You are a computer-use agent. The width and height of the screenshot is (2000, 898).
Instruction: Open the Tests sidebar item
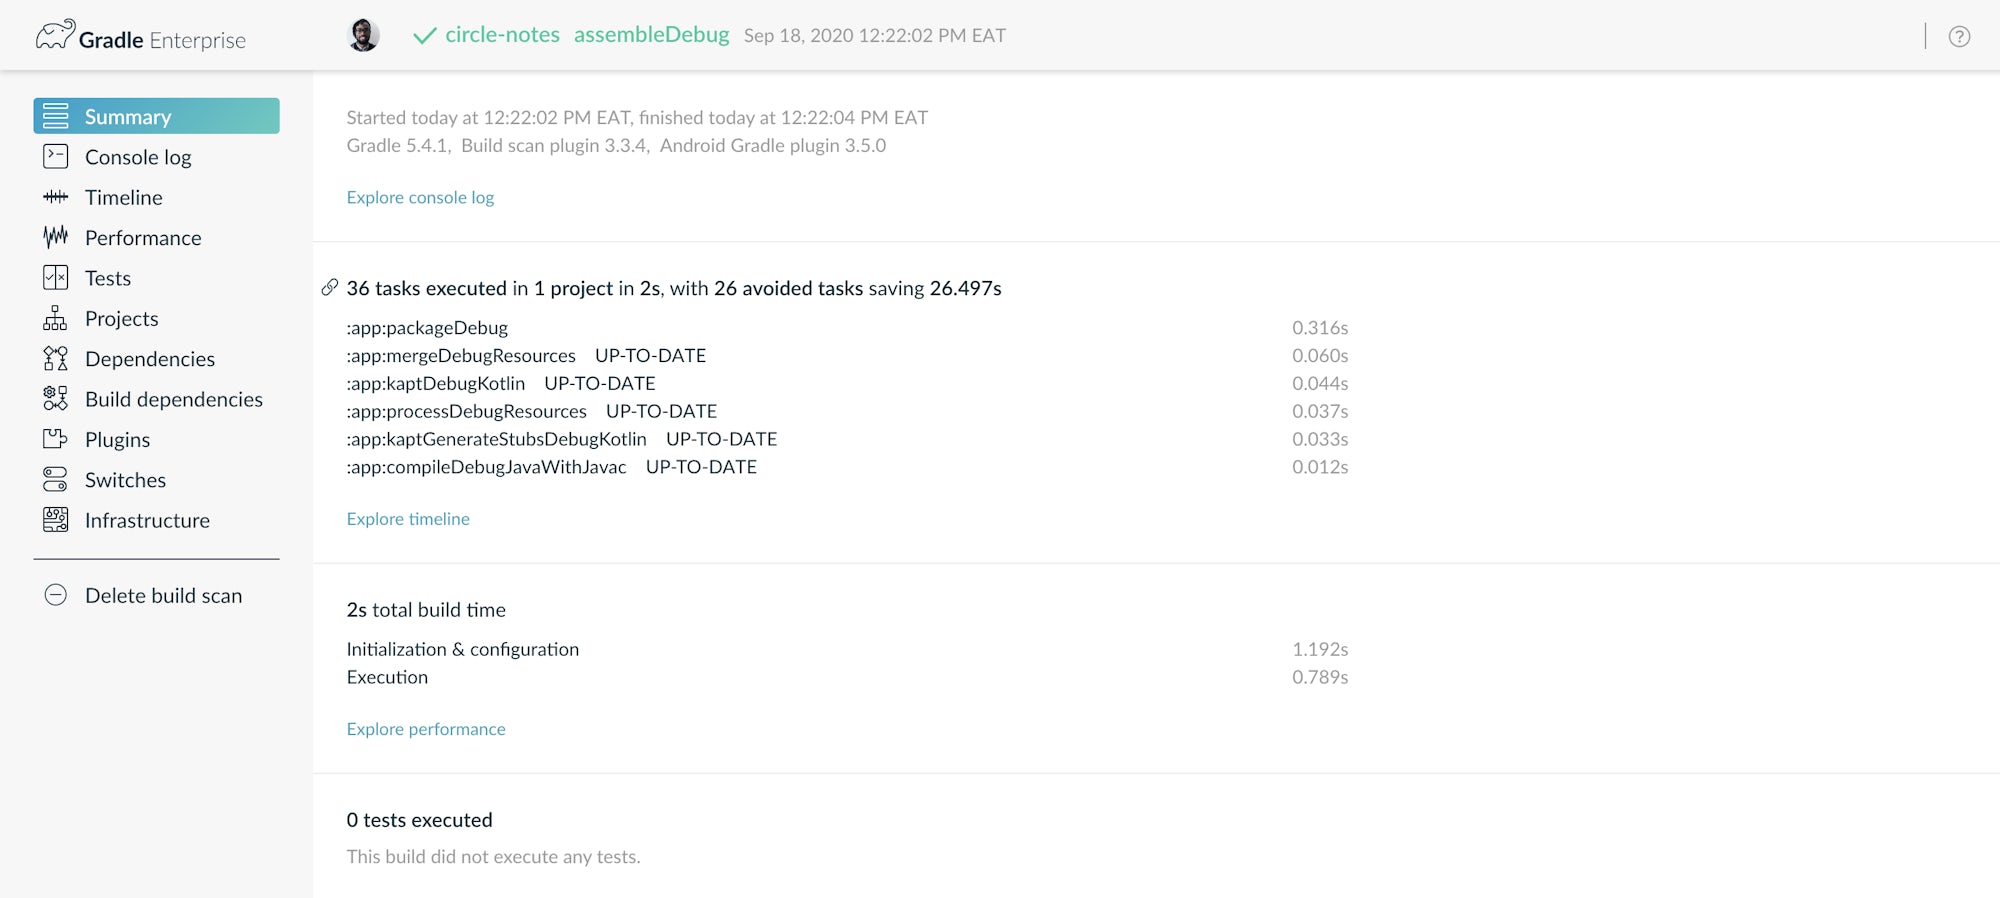point(108,278)
